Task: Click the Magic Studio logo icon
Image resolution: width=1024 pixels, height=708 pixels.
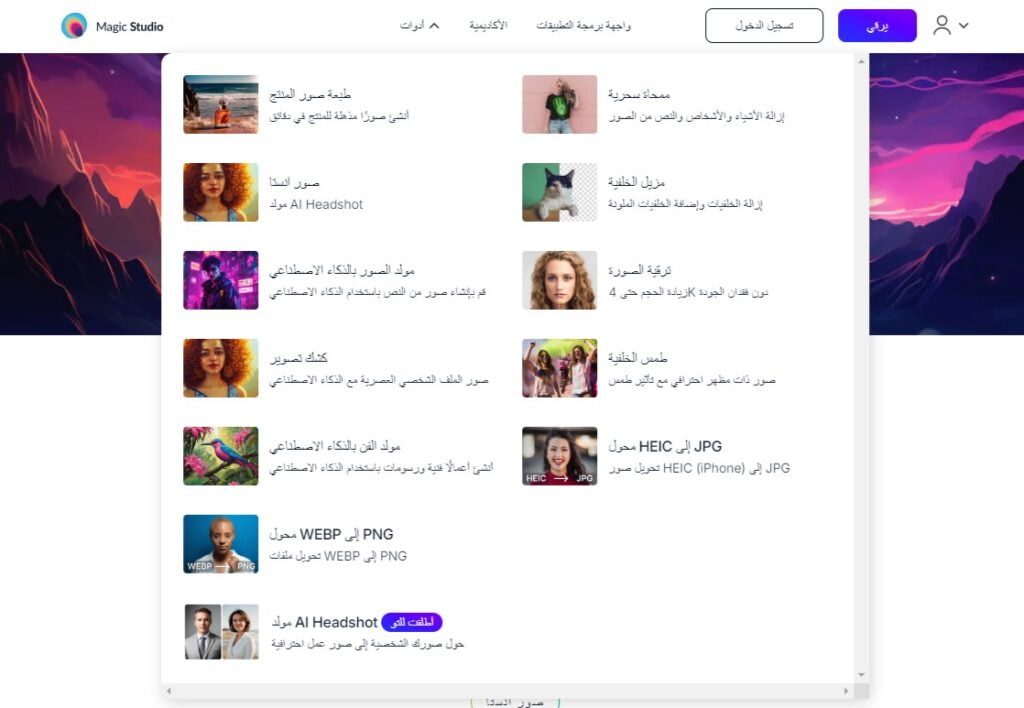Action: point(74,26)
